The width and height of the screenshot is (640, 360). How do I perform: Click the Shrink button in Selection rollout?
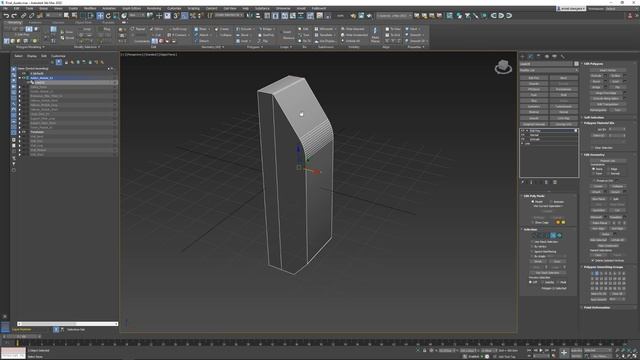(x=538, y=262)
